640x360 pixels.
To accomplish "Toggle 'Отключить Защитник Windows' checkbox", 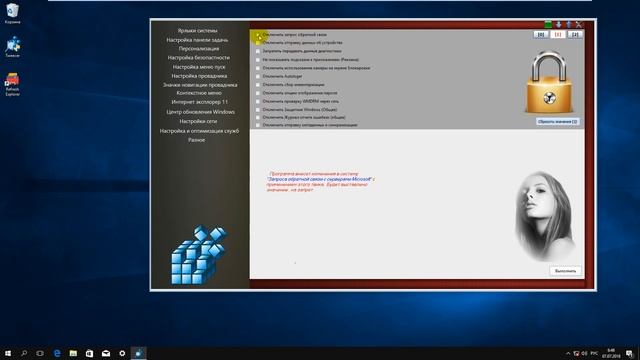I will click(x=258, y=109).
